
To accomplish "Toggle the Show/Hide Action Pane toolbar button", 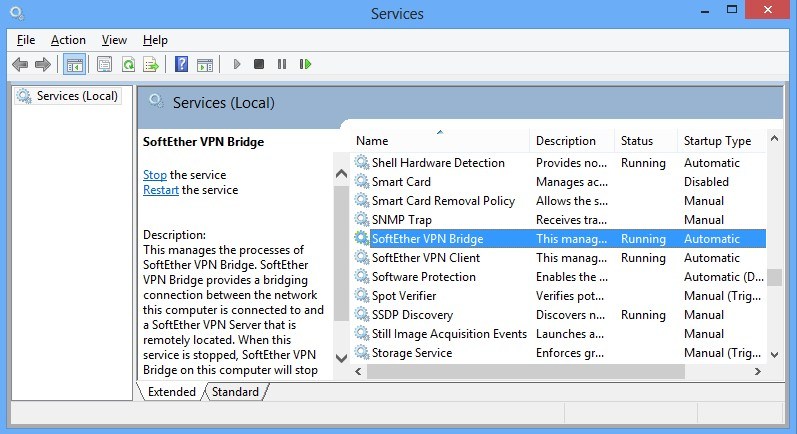I will [204, 64].
